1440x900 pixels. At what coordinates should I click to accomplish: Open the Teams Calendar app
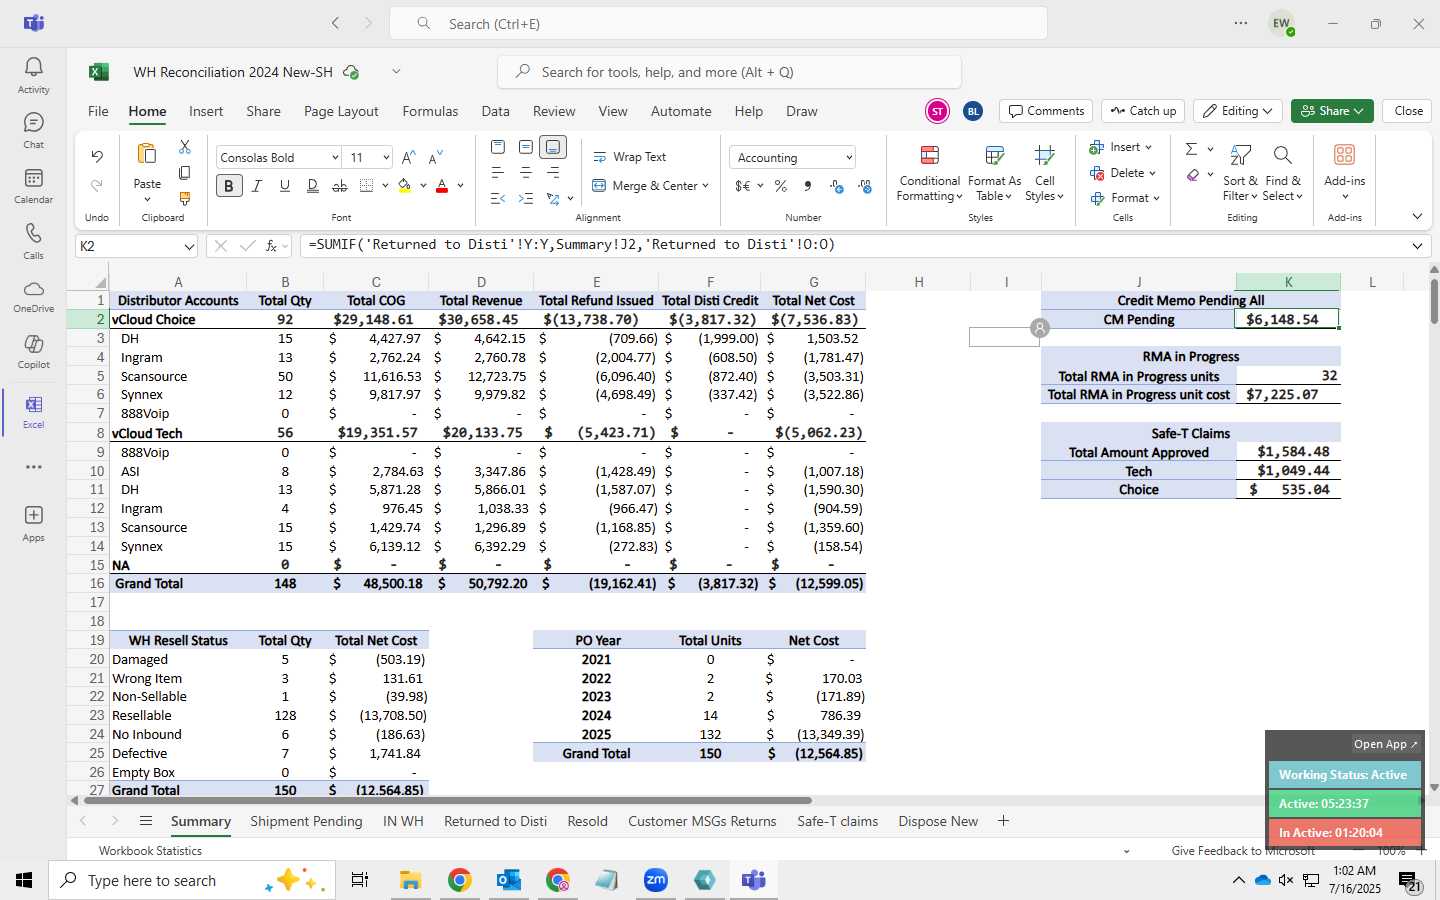coord(33,185)
